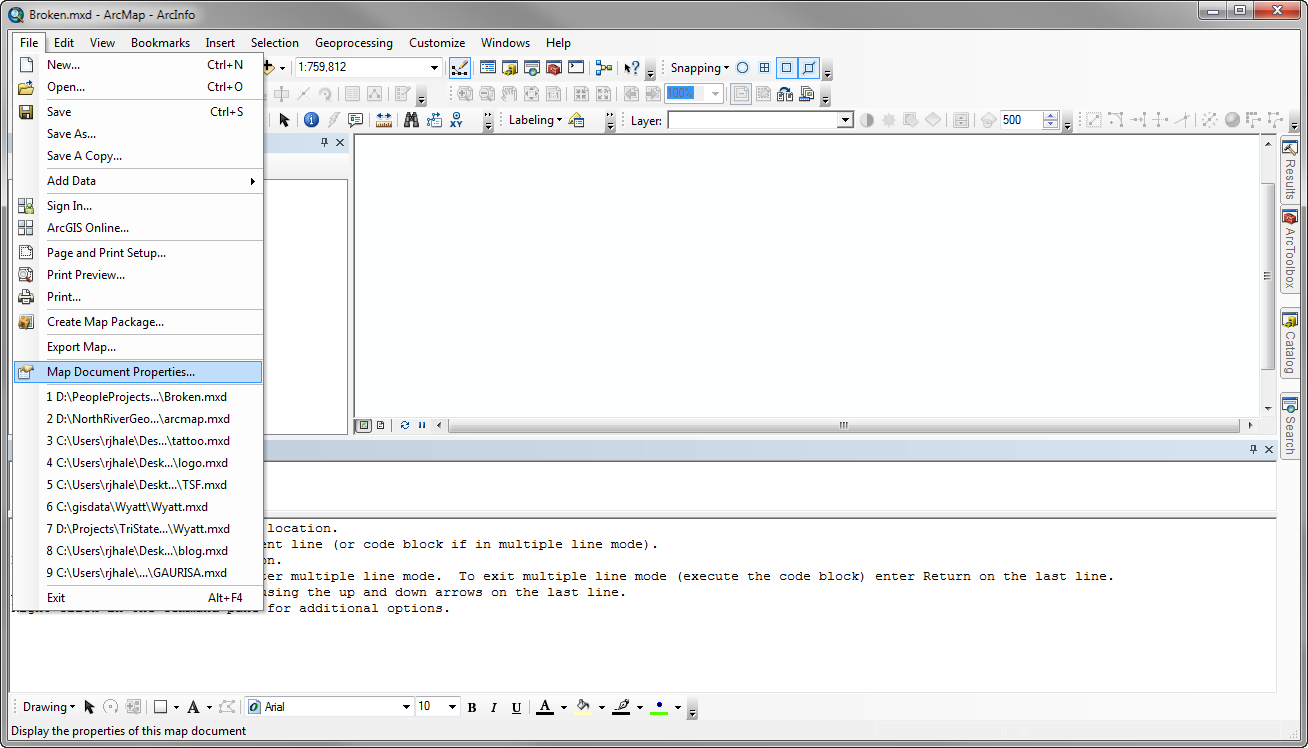Toggle italic text formatting

coord(494,707)
